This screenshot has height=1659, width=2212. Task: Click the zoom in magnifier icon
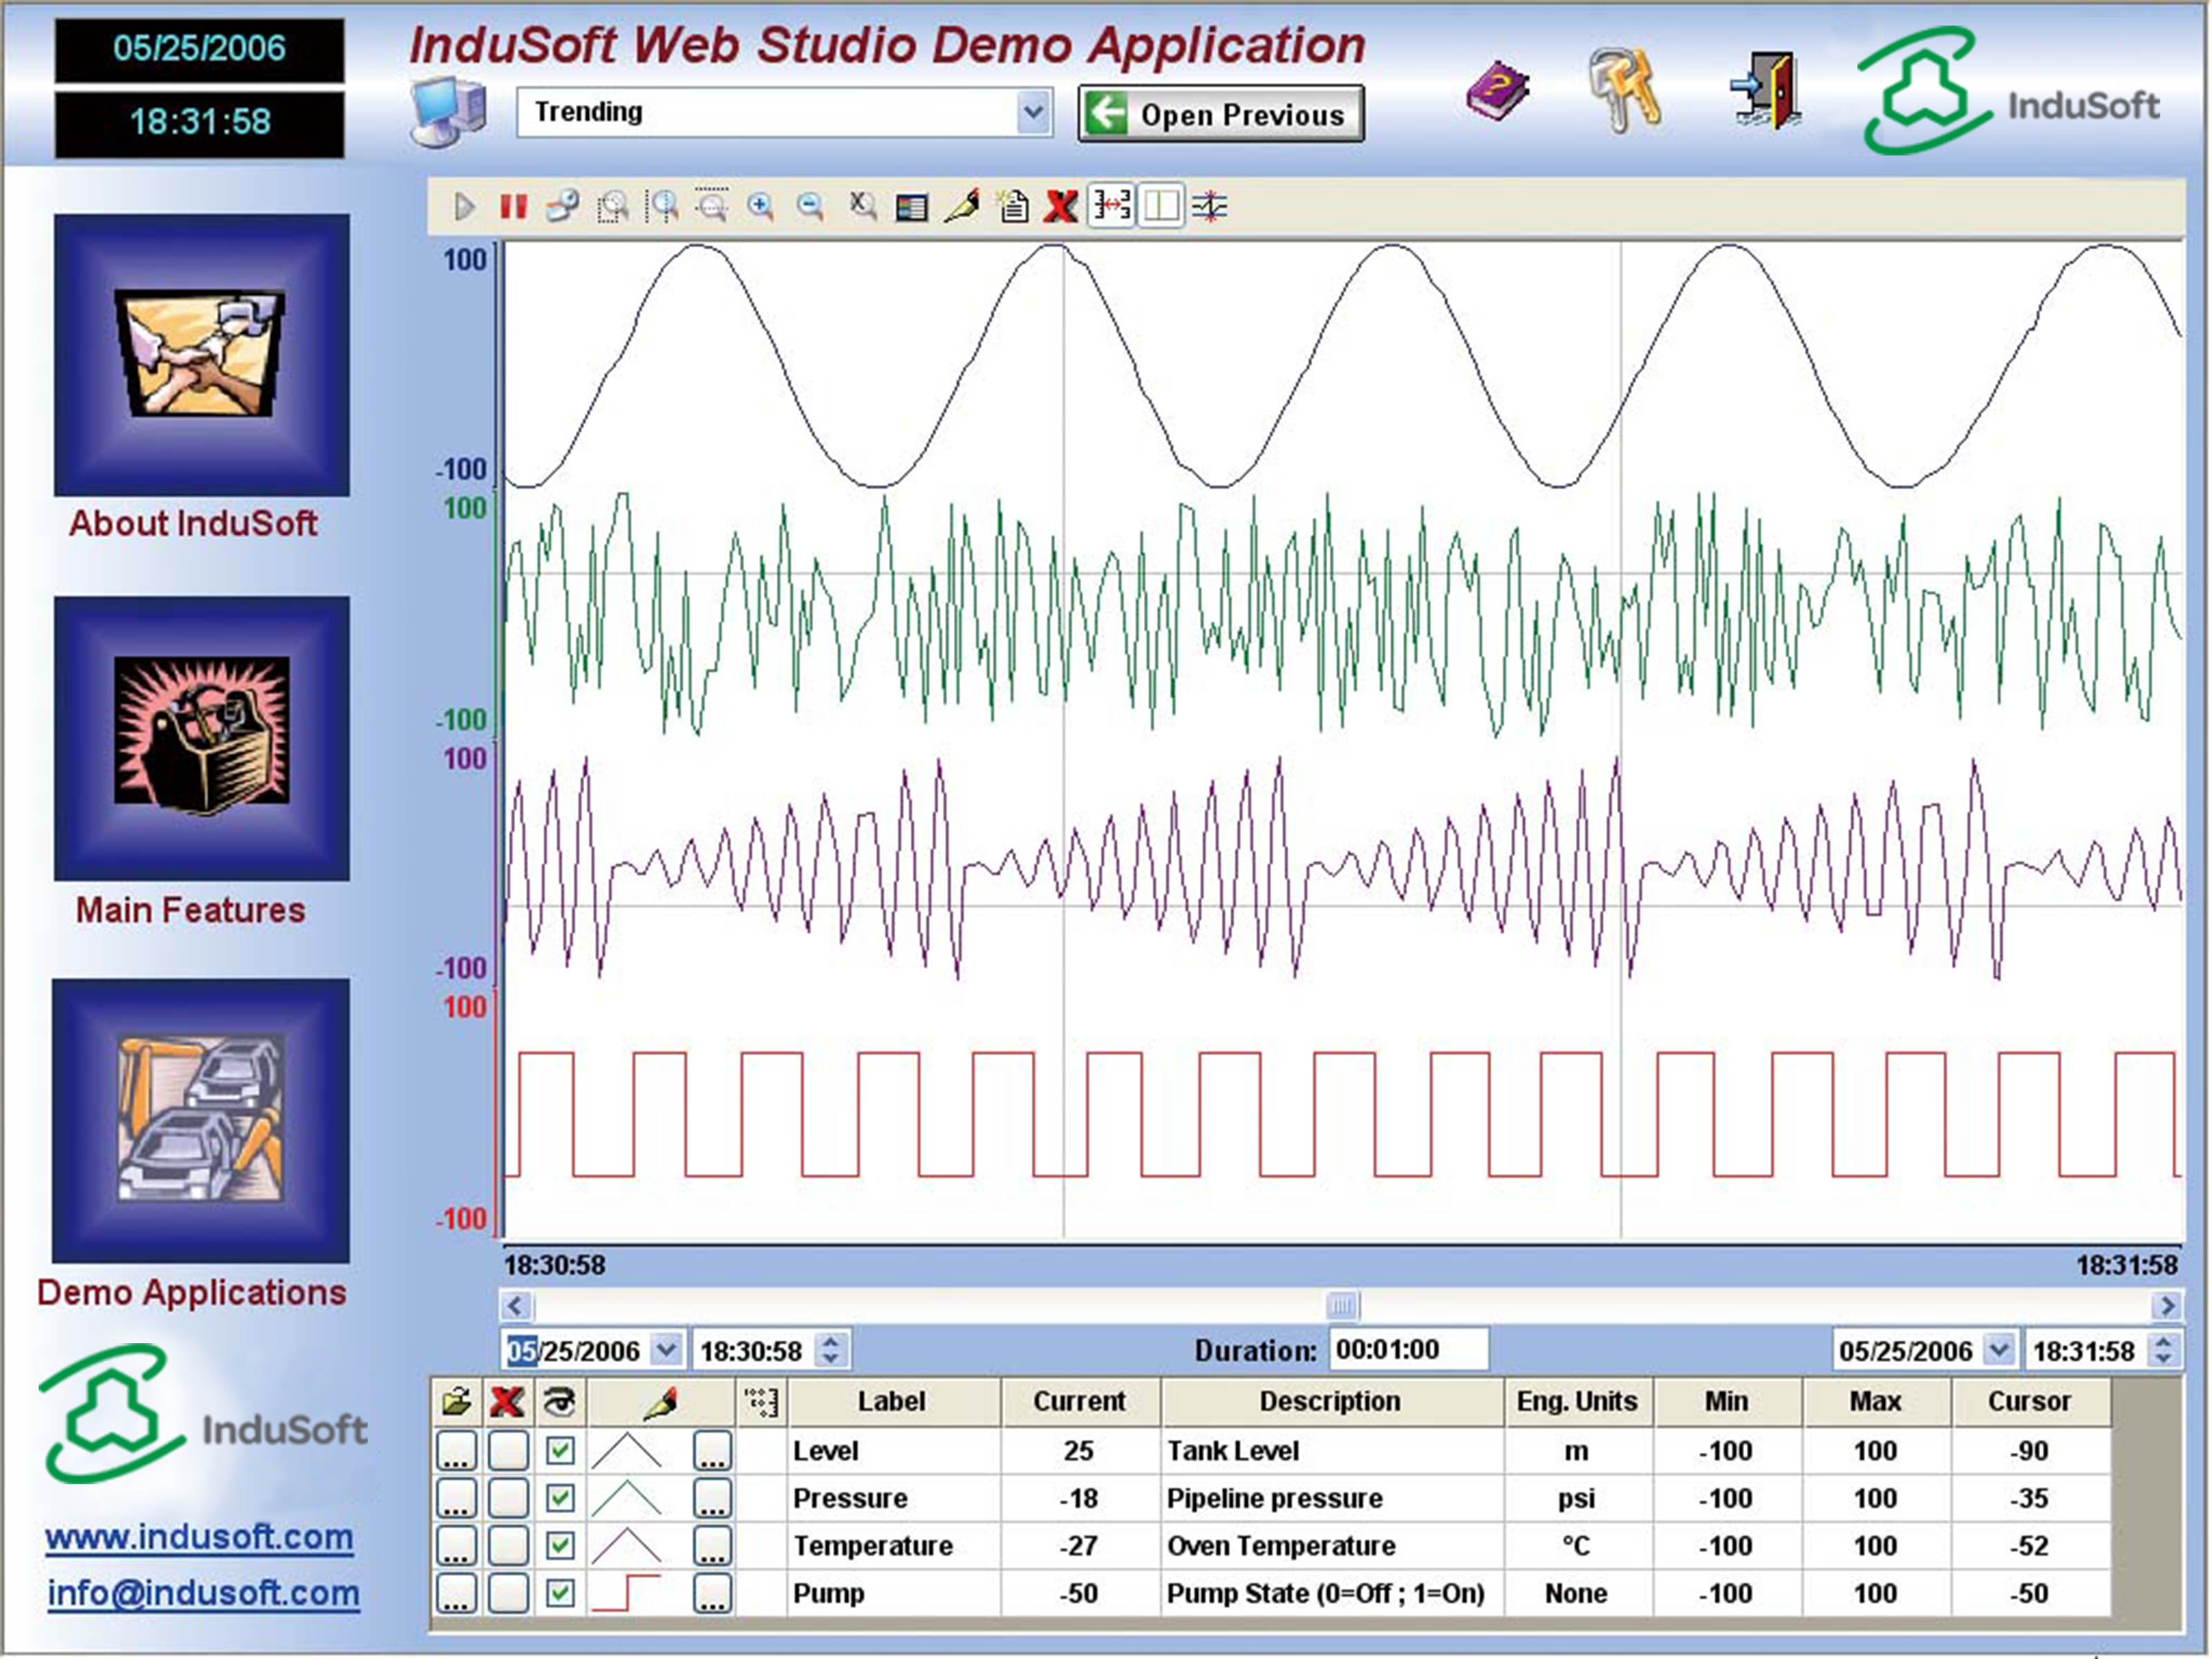pyautogui.click(x=761, y=207)
